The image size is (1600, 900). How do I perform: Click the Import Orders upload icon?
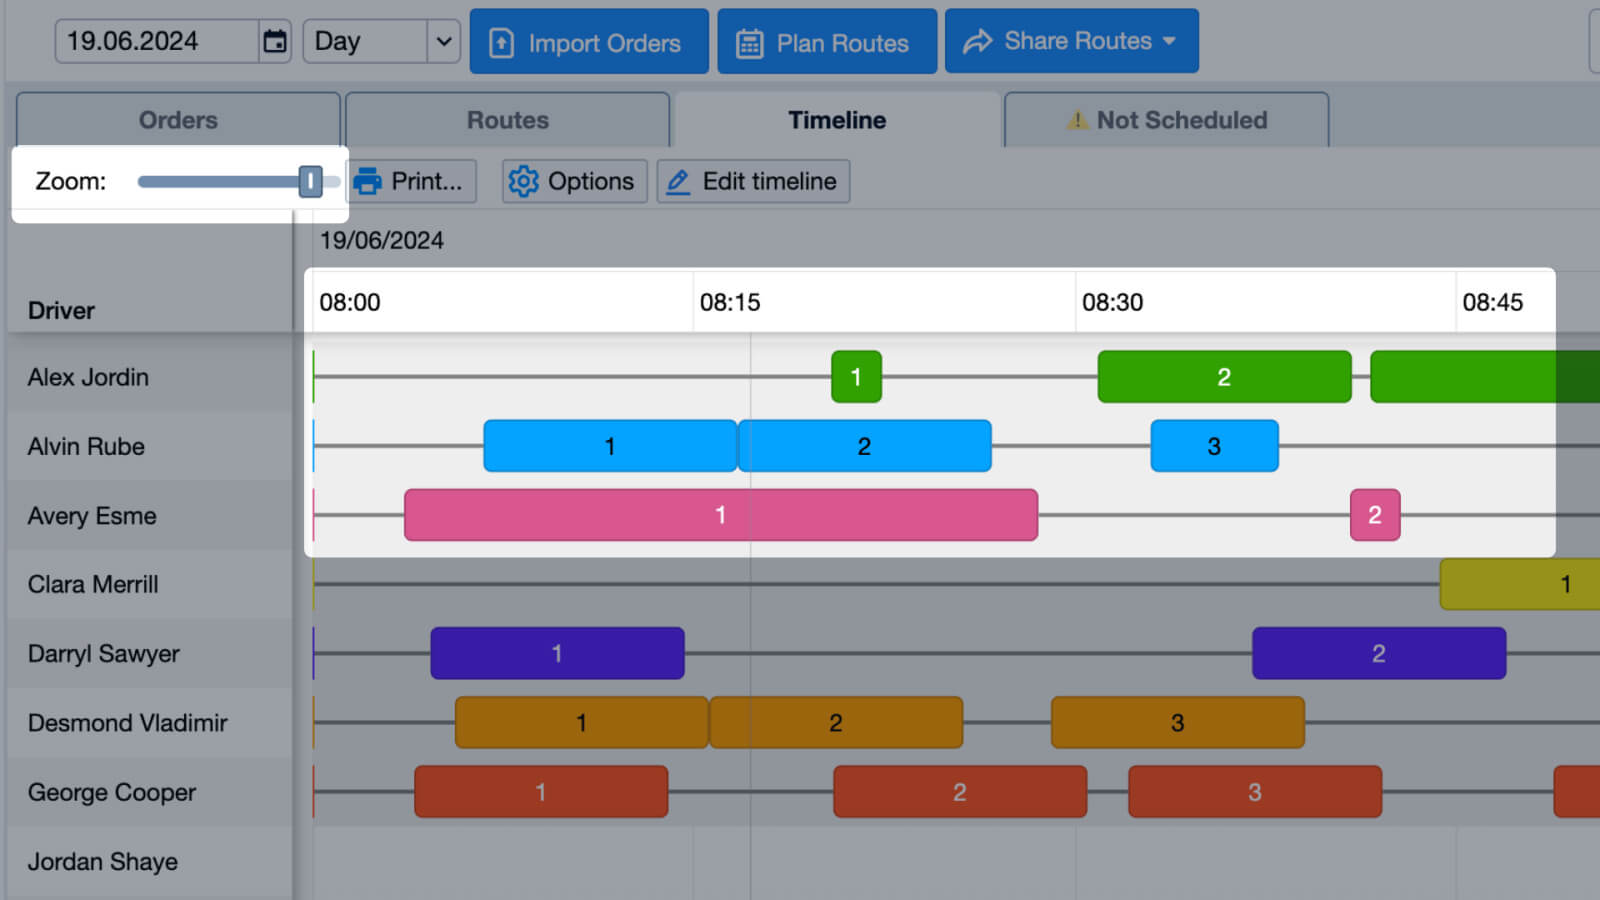(x=501, y=43)
